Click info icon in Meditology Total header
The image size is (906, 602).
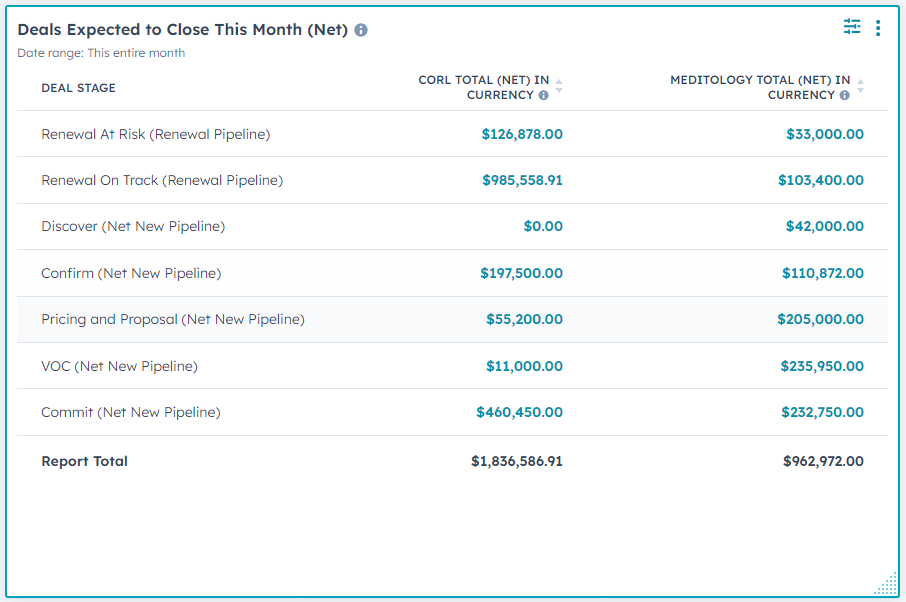[x=844, y=96]
